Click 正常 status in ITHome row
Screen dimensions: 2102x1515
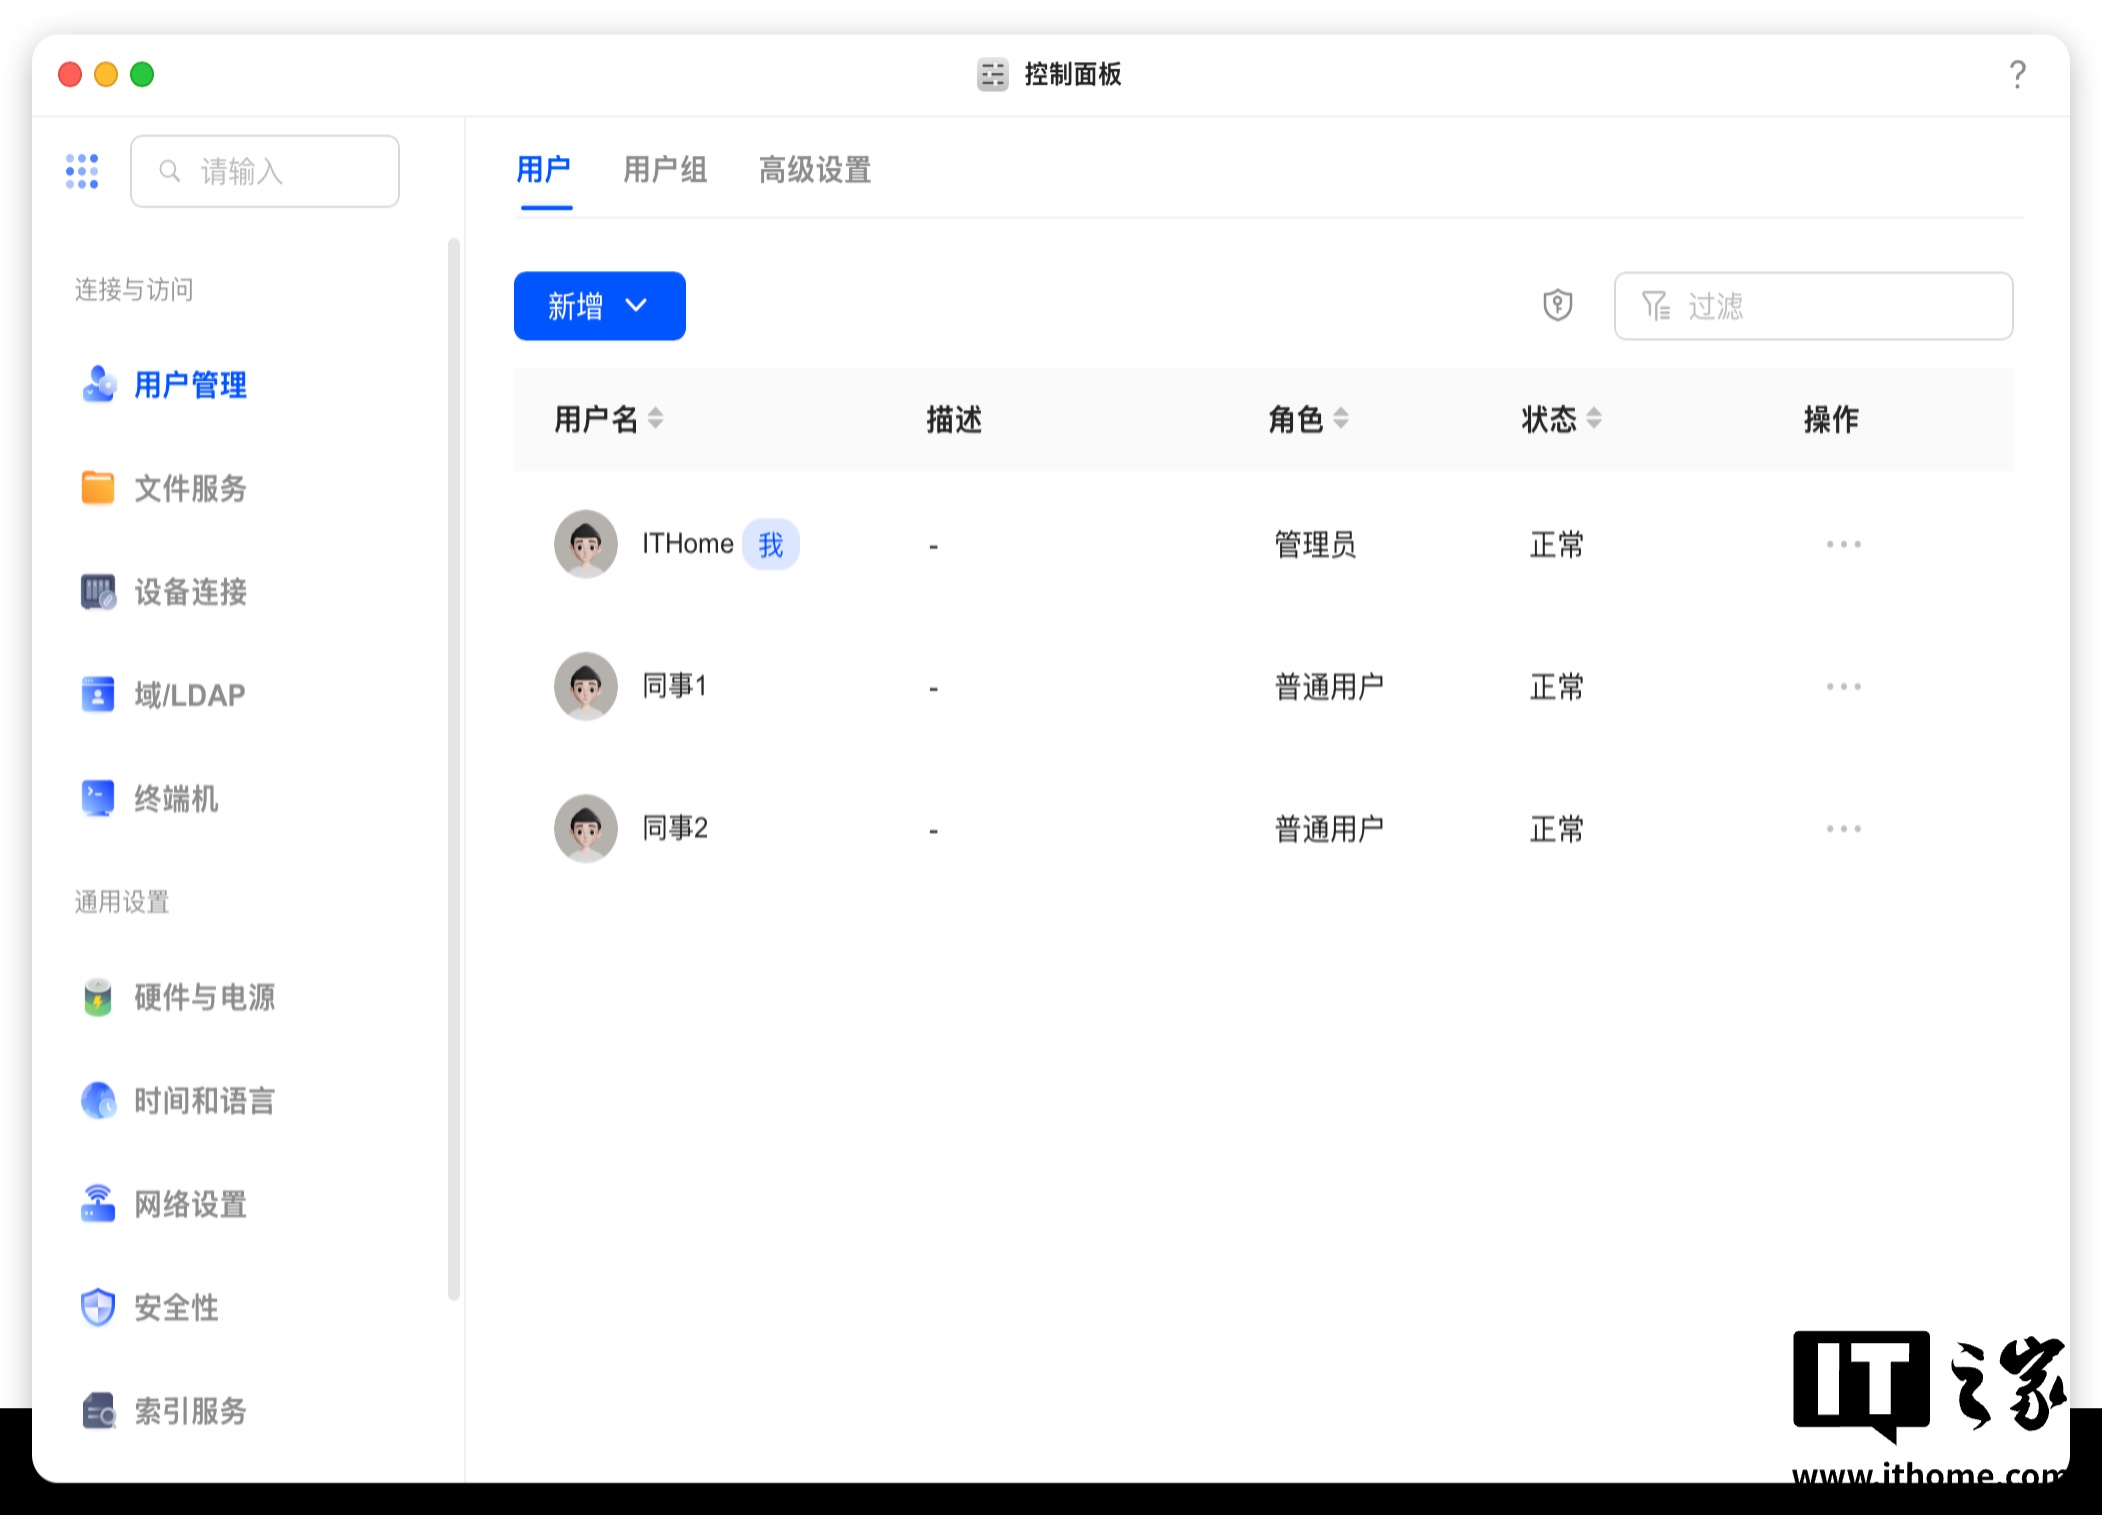click(1557, 545)
